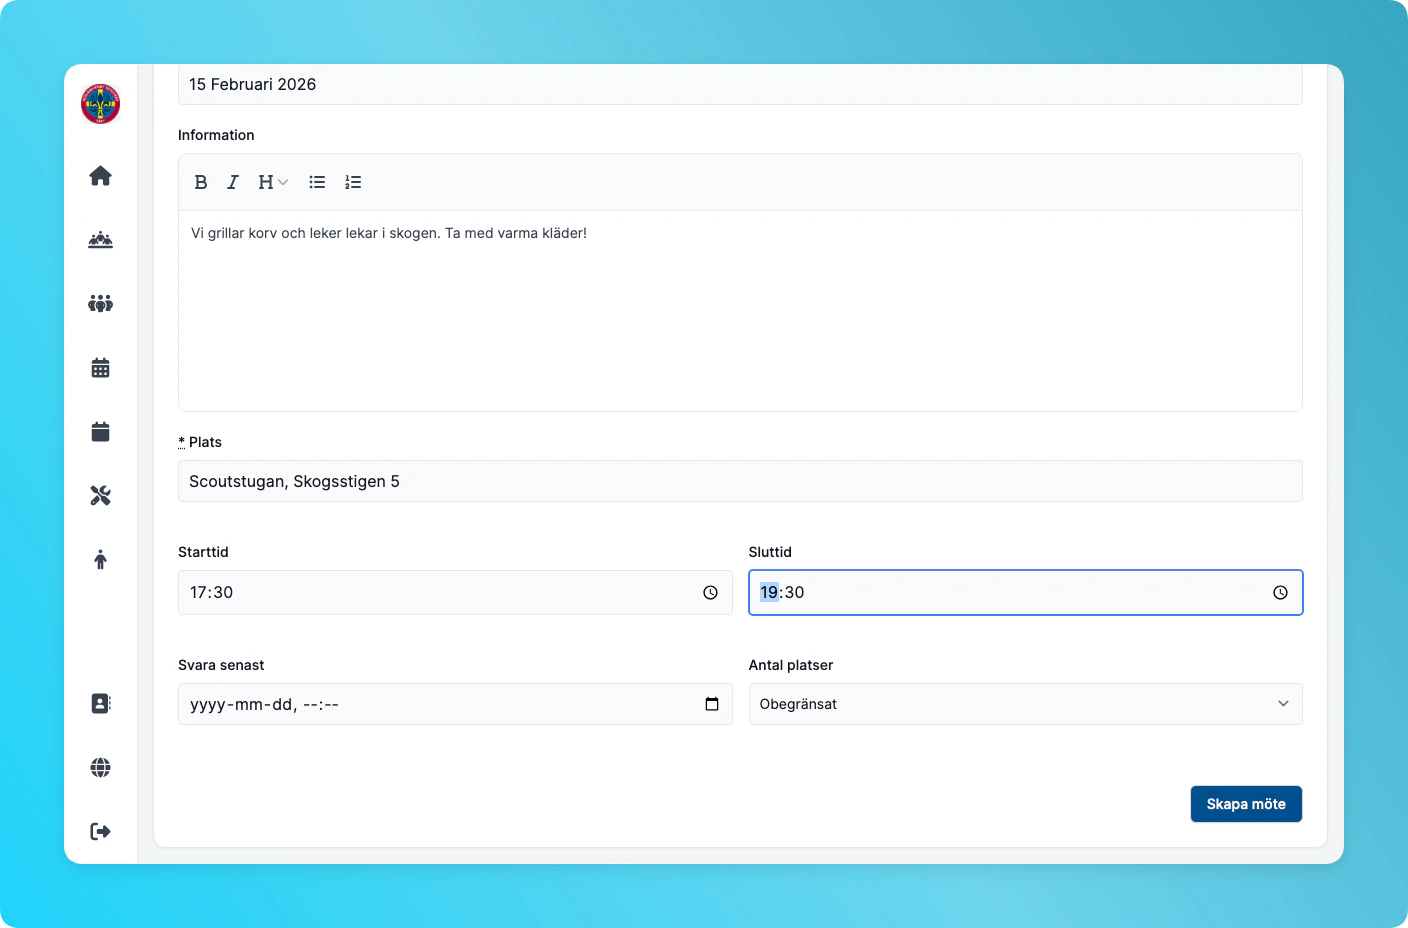Expand the Antal platser dropdown

(x=1026, y=704)
